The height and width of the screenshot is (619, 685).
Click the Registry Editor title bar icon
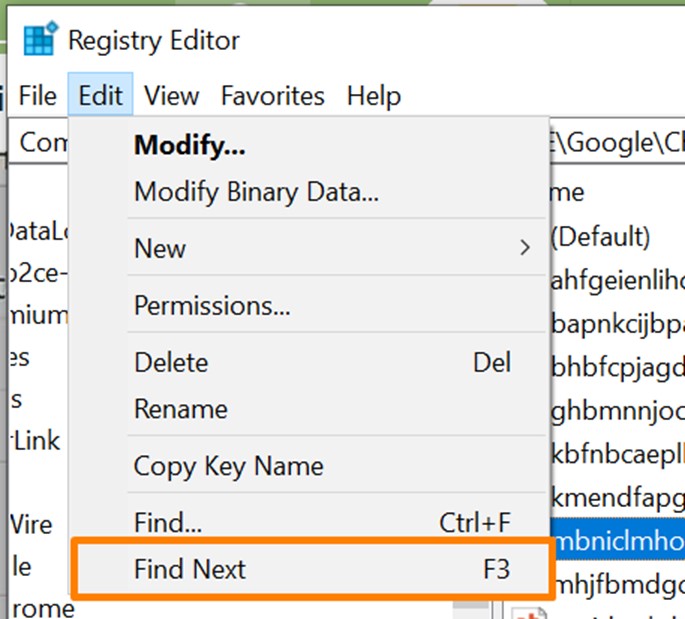tap(39, 40)
